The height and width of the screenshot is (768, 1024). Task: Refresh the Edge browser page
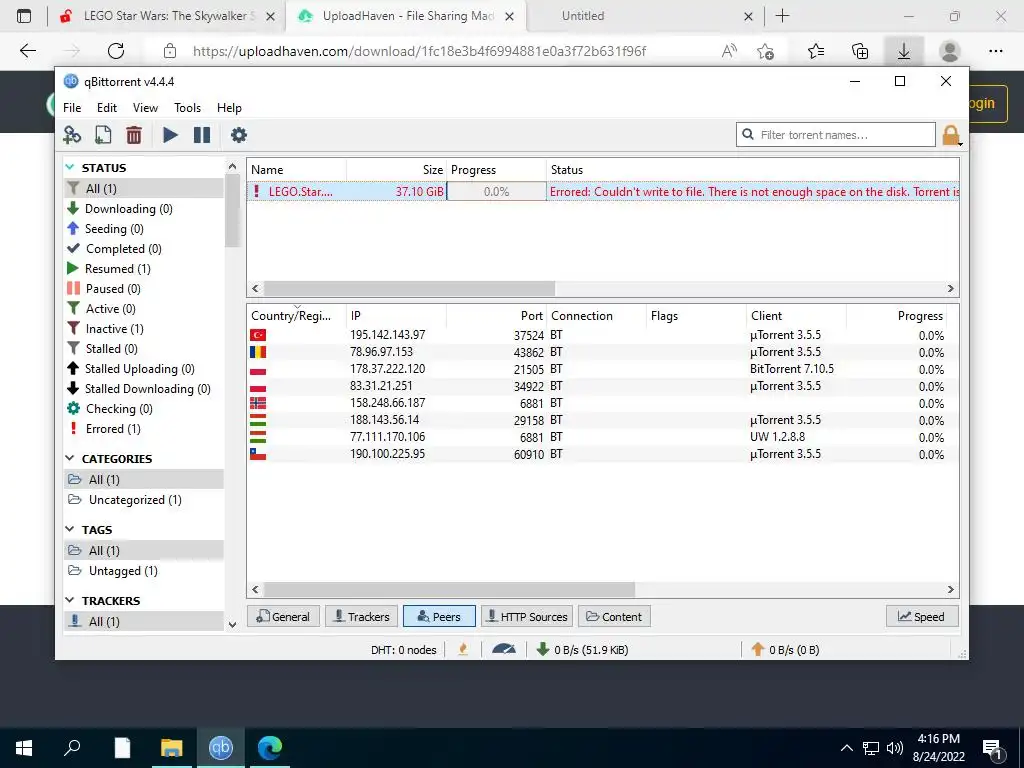point(116,51)
